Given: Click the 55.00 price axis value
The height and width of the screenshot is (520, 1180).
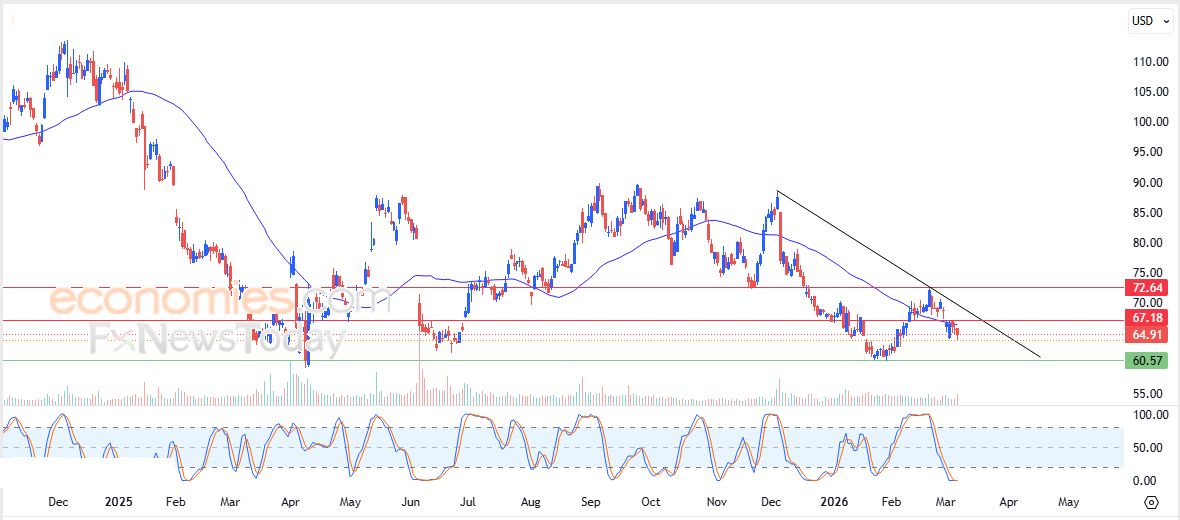Looking at the screenshot, I should coord(1148,393).
